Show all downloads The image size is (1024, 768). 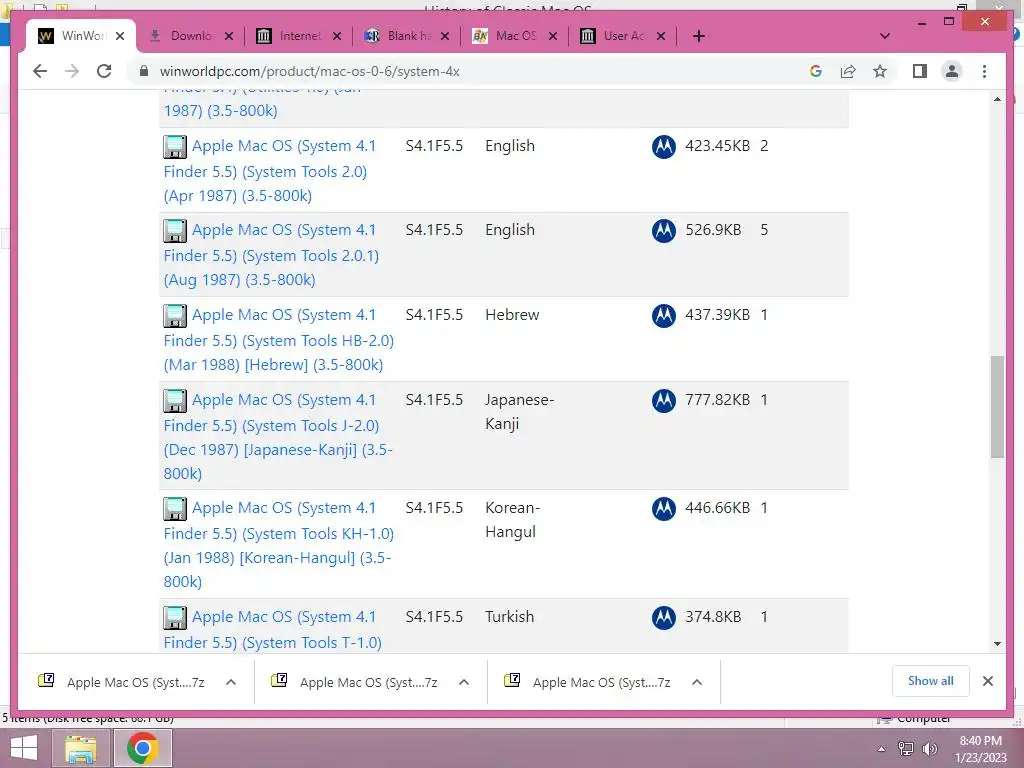click(930, 681)
